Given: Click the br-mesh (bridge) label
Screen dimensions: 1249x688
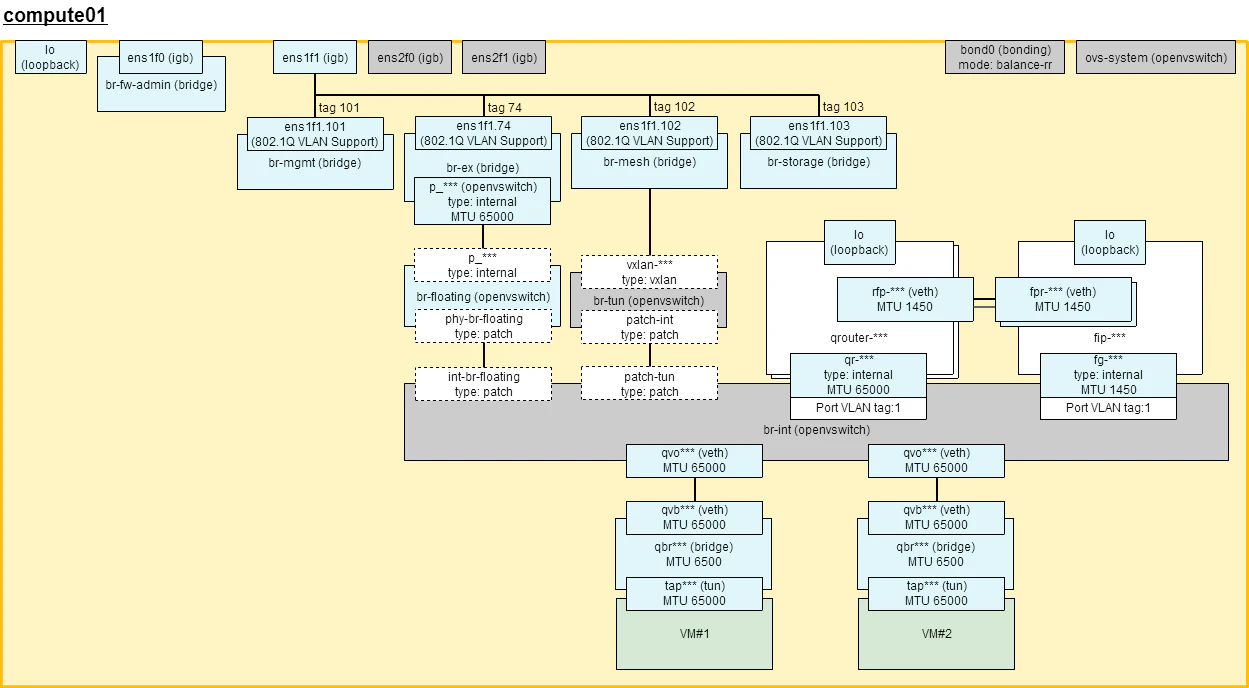Looking at the screenshot, I should [x=650, y=162].
